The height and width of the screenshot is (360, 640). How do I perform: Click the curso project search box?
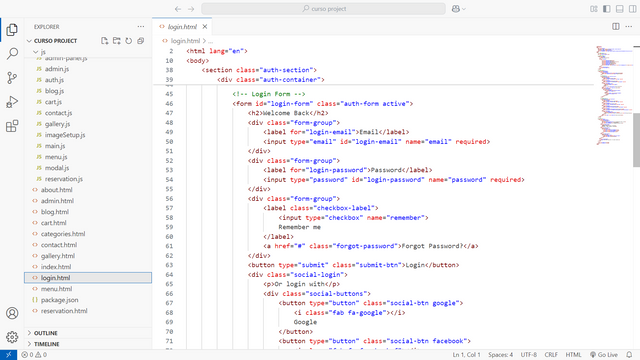[x=324, y=9]
